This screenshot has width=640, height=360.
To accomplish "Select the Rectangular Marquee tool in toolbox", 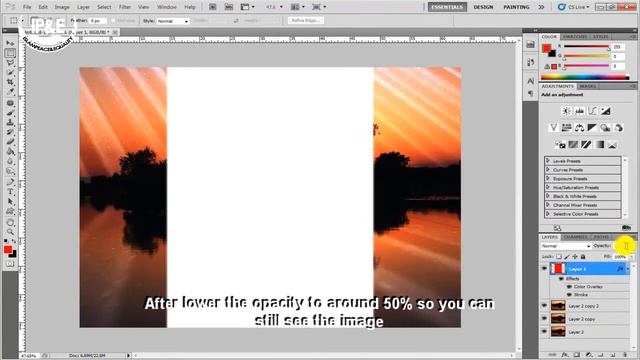I will pyautogui.click(x=10, y=53).
